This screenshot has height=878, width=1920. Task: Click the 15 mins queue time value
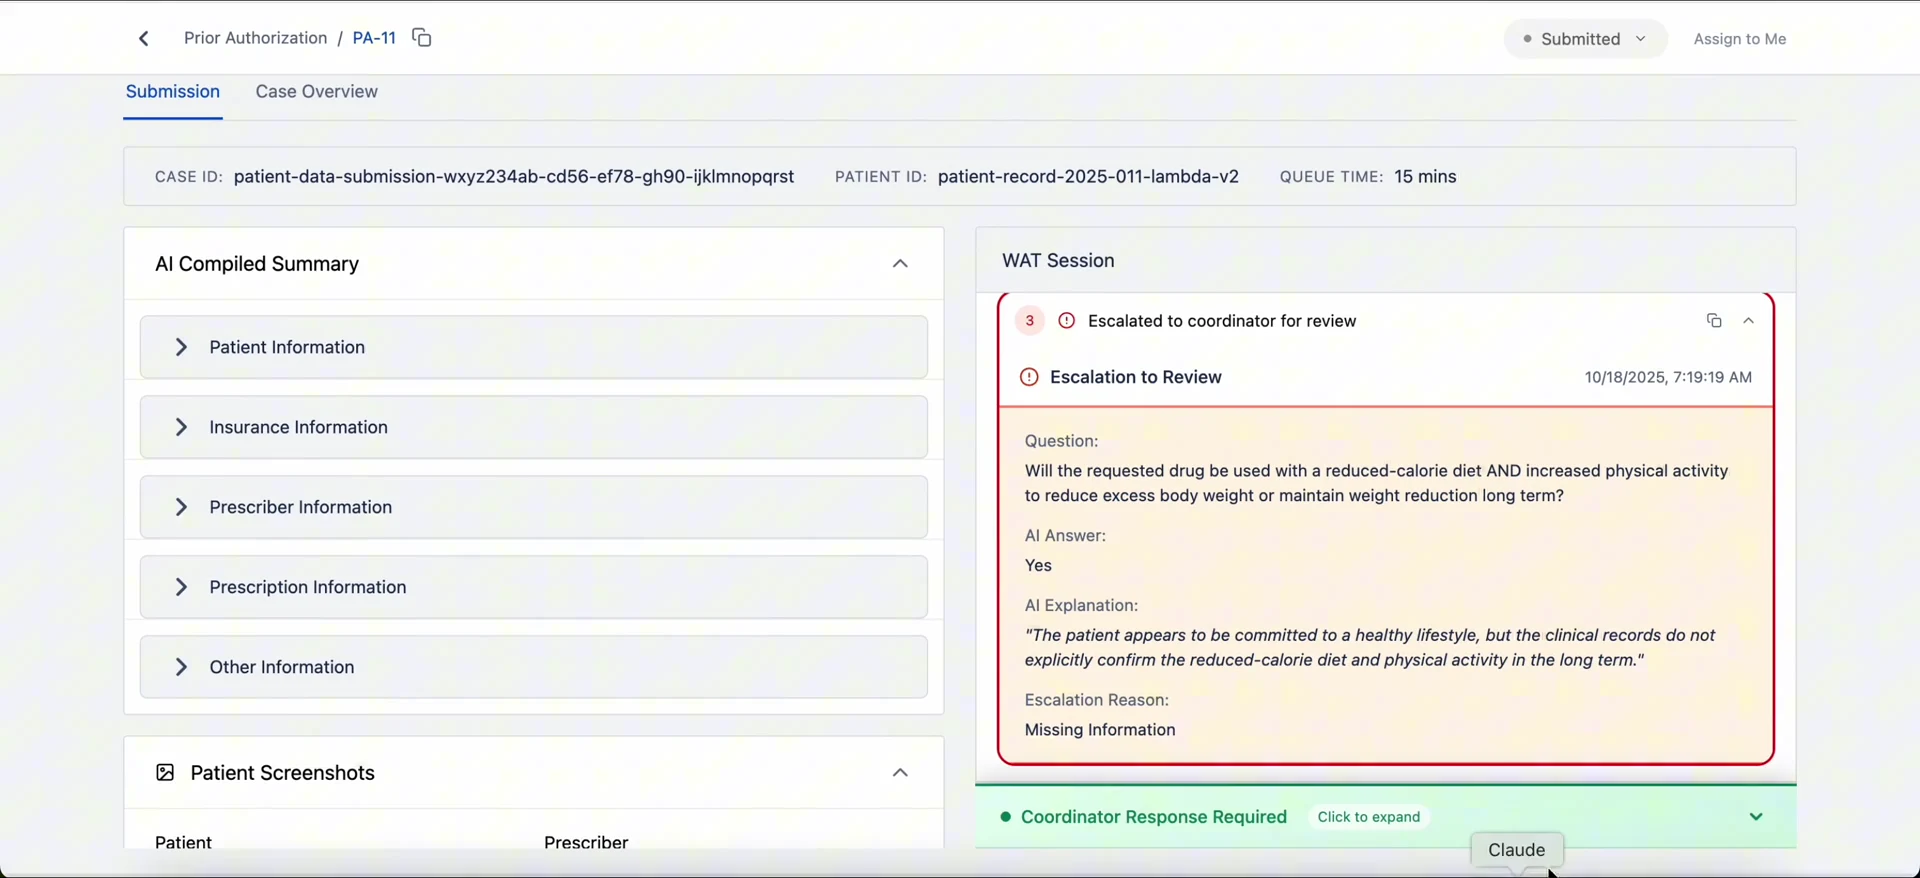[1425, 177]
